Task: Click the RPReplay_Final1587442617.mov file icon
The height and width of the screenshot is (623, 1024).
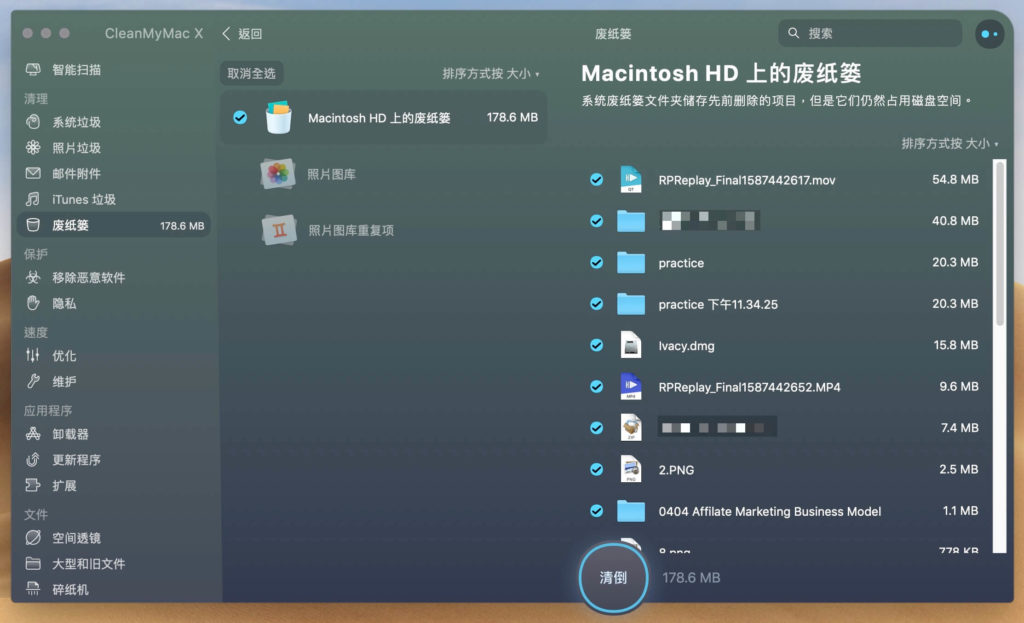Action: click(631, 180)
